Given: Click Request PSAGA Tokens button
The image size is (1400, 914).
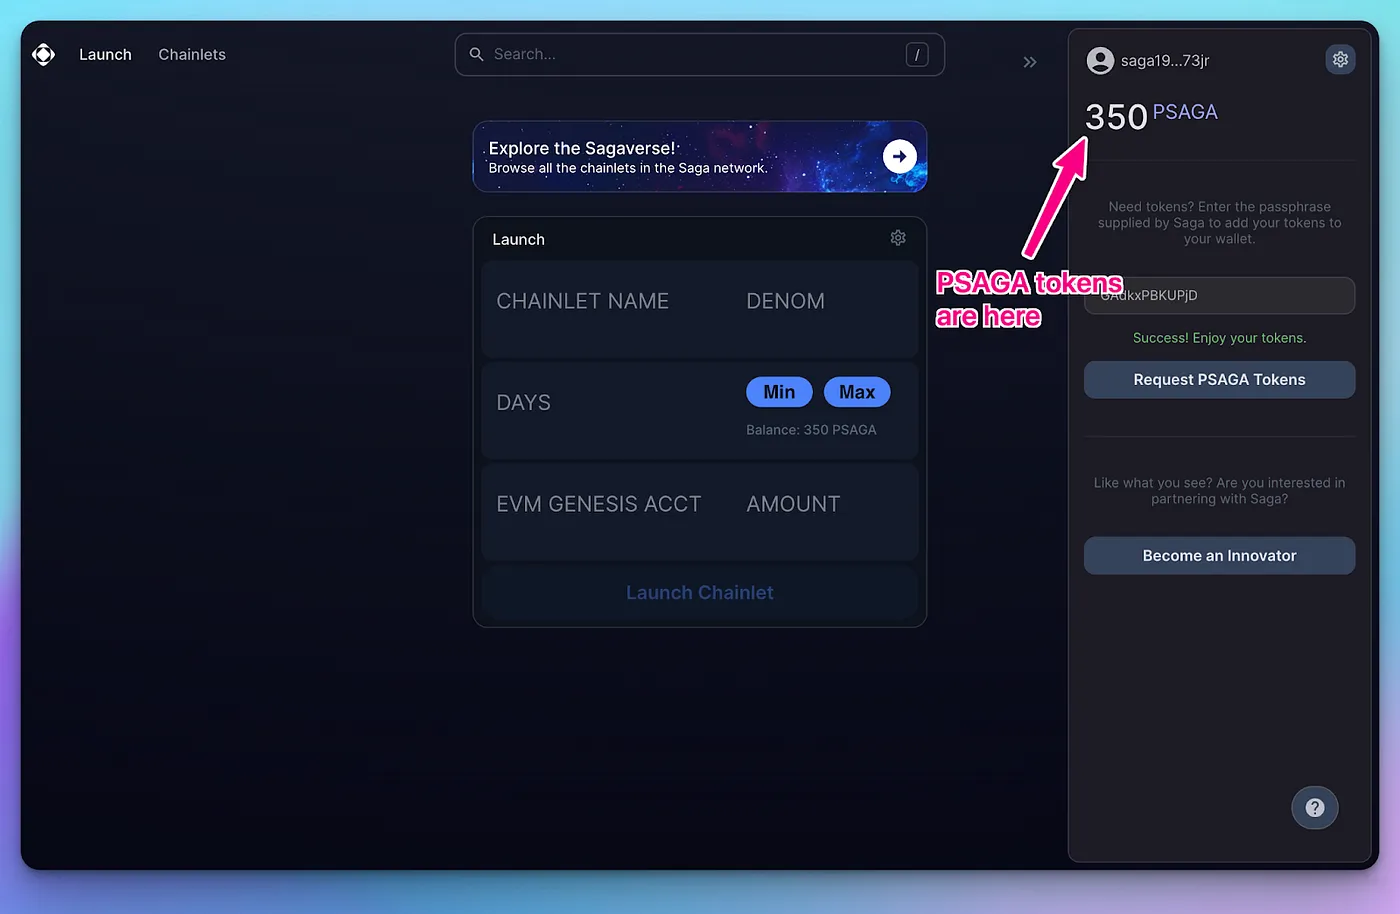Looking at the screenshot, I should pos(1219,380).
